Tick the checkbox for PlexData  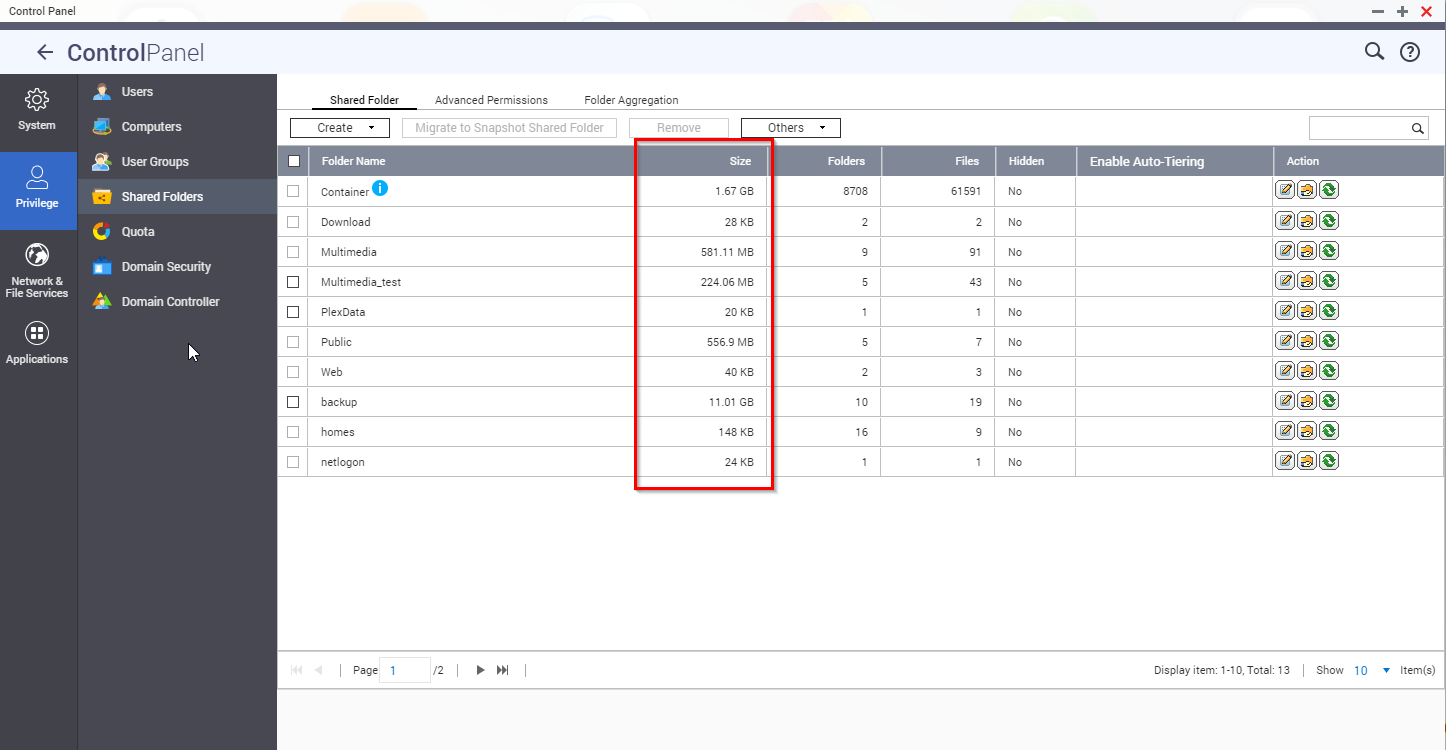click(293, 312)
